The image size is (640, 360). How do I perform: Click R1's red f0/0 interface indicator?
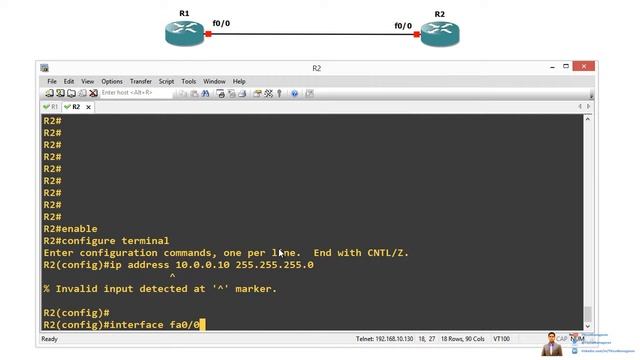[x=208, y=34]
